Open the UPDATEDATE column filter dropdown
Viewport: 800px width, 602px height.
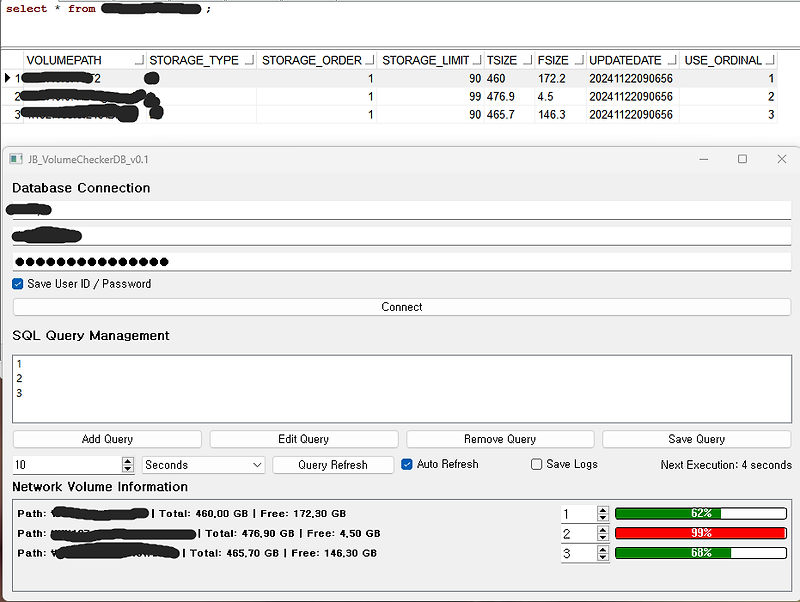point(672,61)
